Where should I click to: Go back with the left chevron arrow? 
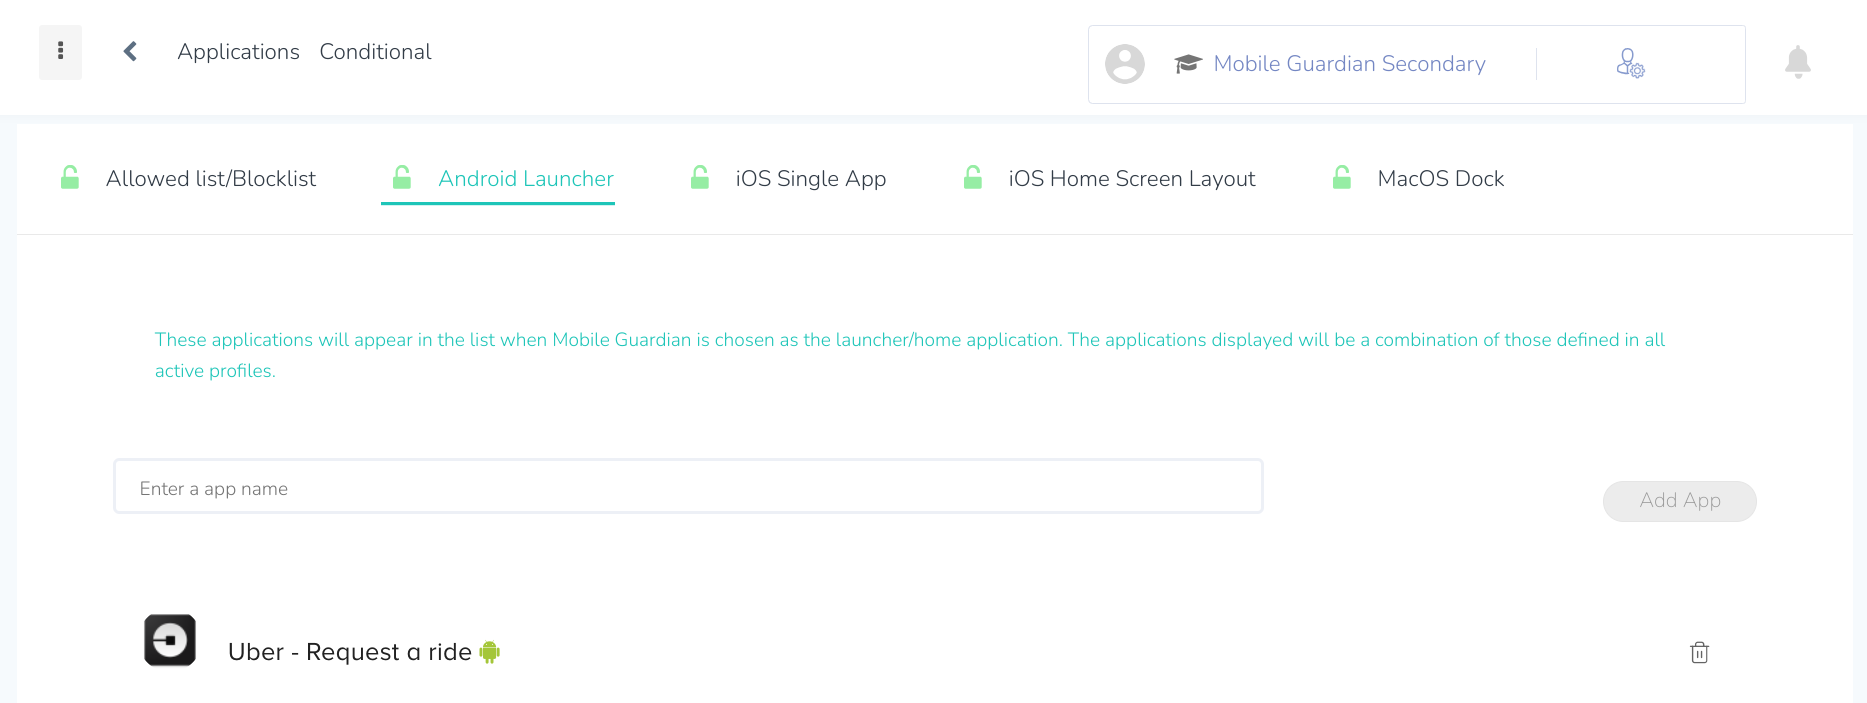pos(130,52)
